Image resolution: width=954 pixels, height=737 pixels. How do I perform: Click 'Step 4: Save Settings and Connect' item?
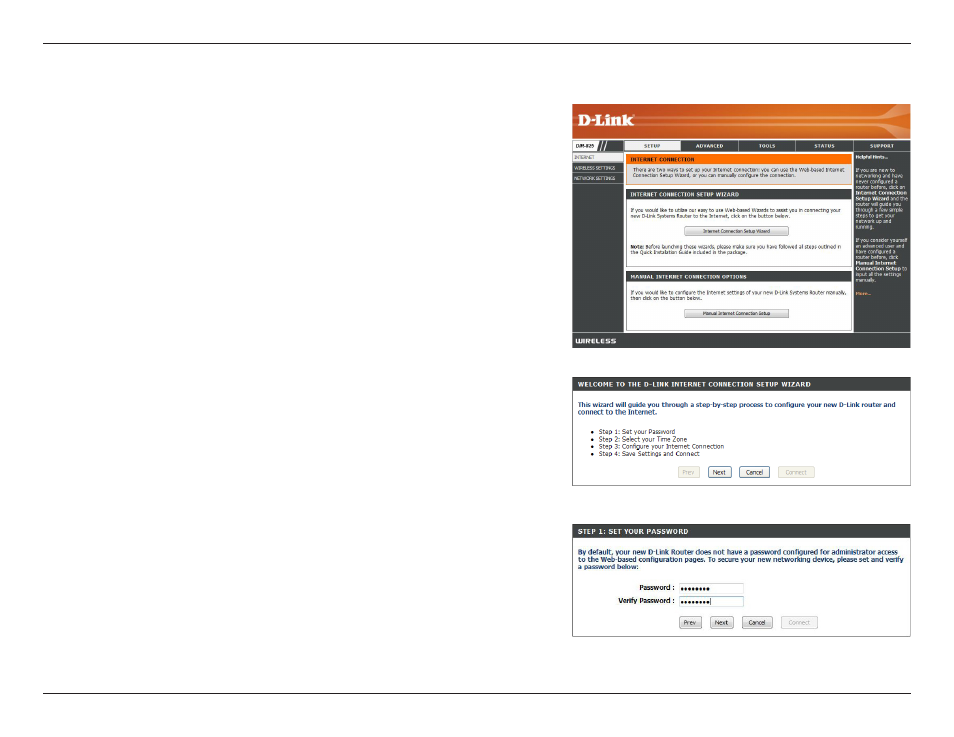(x=649, y=454)
